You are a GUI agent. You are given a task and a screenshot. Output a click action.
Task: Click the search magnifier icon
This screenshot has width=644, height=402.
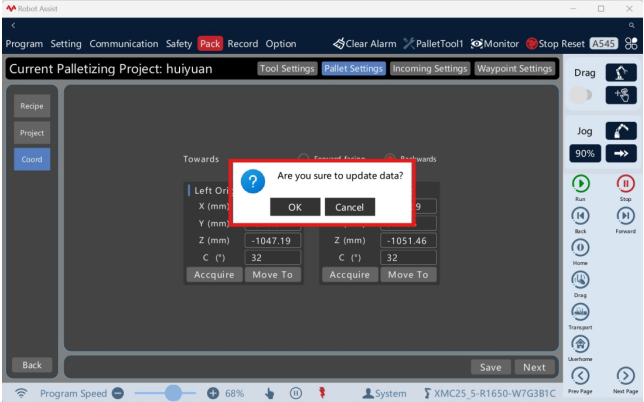coord(631,25)
